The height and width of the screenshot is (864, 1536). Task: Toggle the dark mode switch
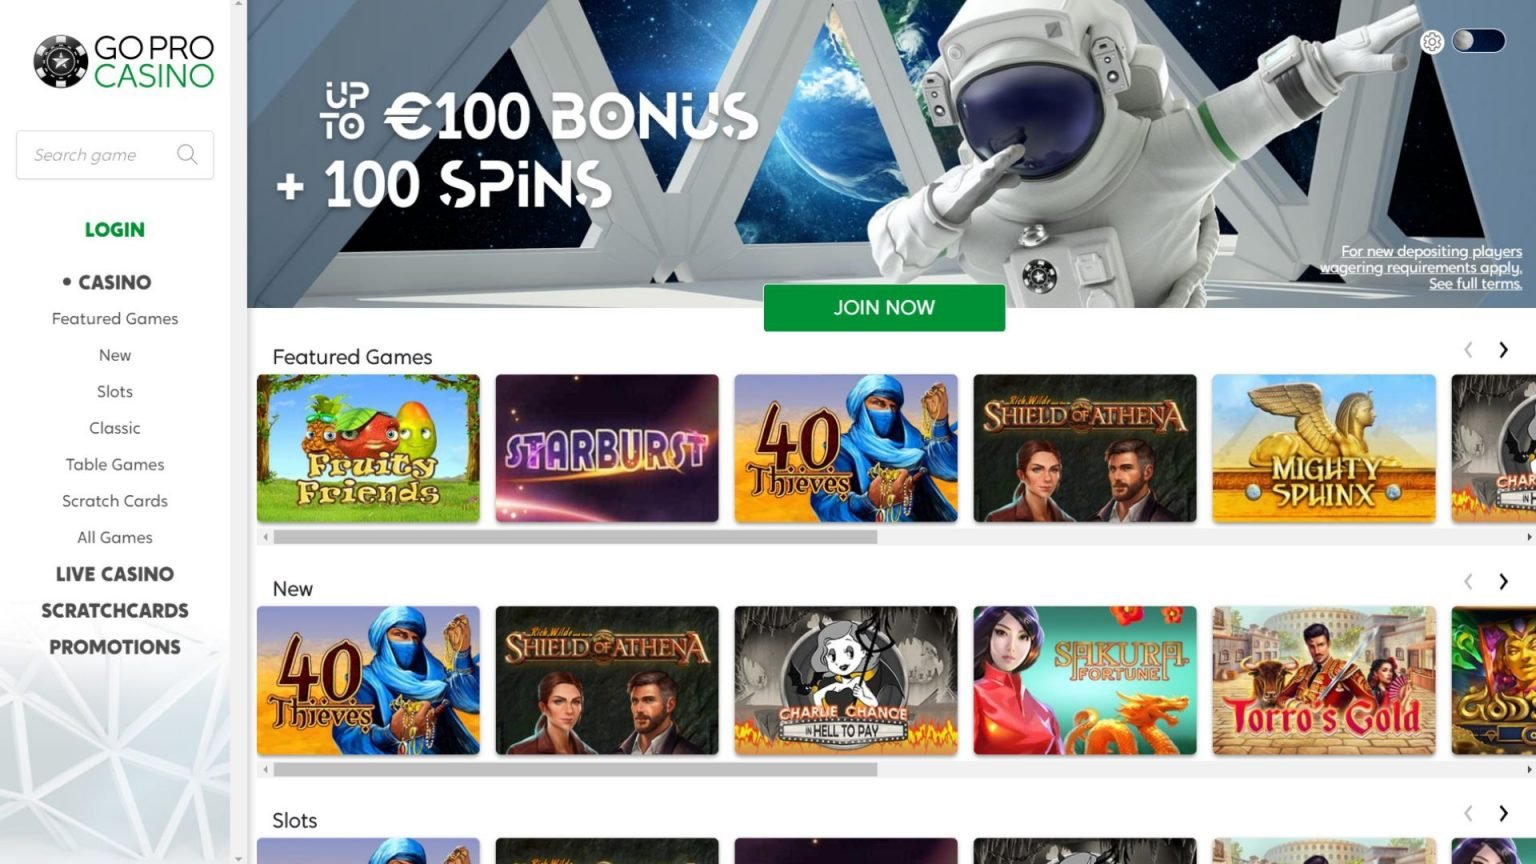pyautogui.click(x=1478, y=41)
